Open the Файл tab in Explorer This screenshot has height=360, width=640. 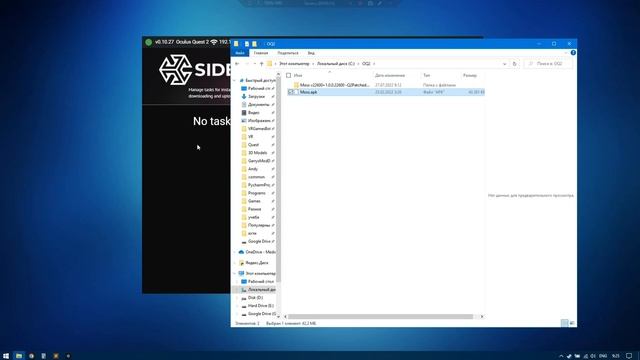point(240,53)
